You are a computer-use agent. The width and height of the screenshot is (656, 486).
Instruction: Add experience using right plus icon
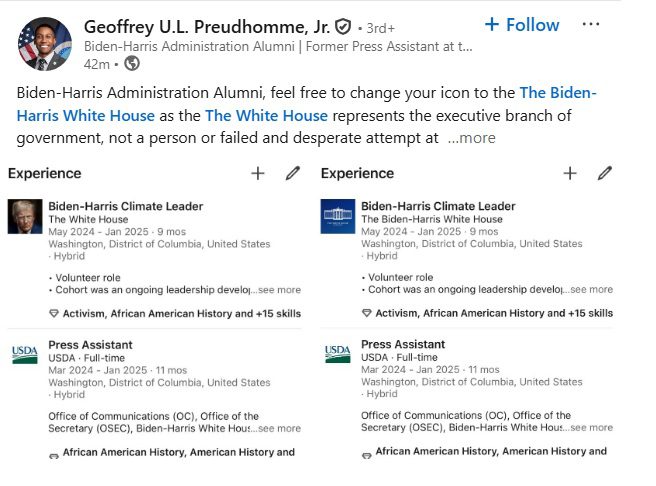[x=570, y=173]
